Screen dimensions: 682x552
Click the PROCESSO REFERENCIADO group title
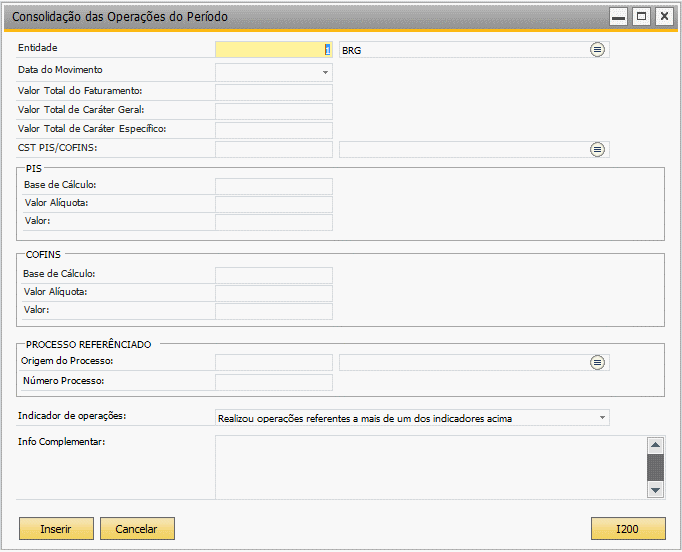[x=89, y=345]
